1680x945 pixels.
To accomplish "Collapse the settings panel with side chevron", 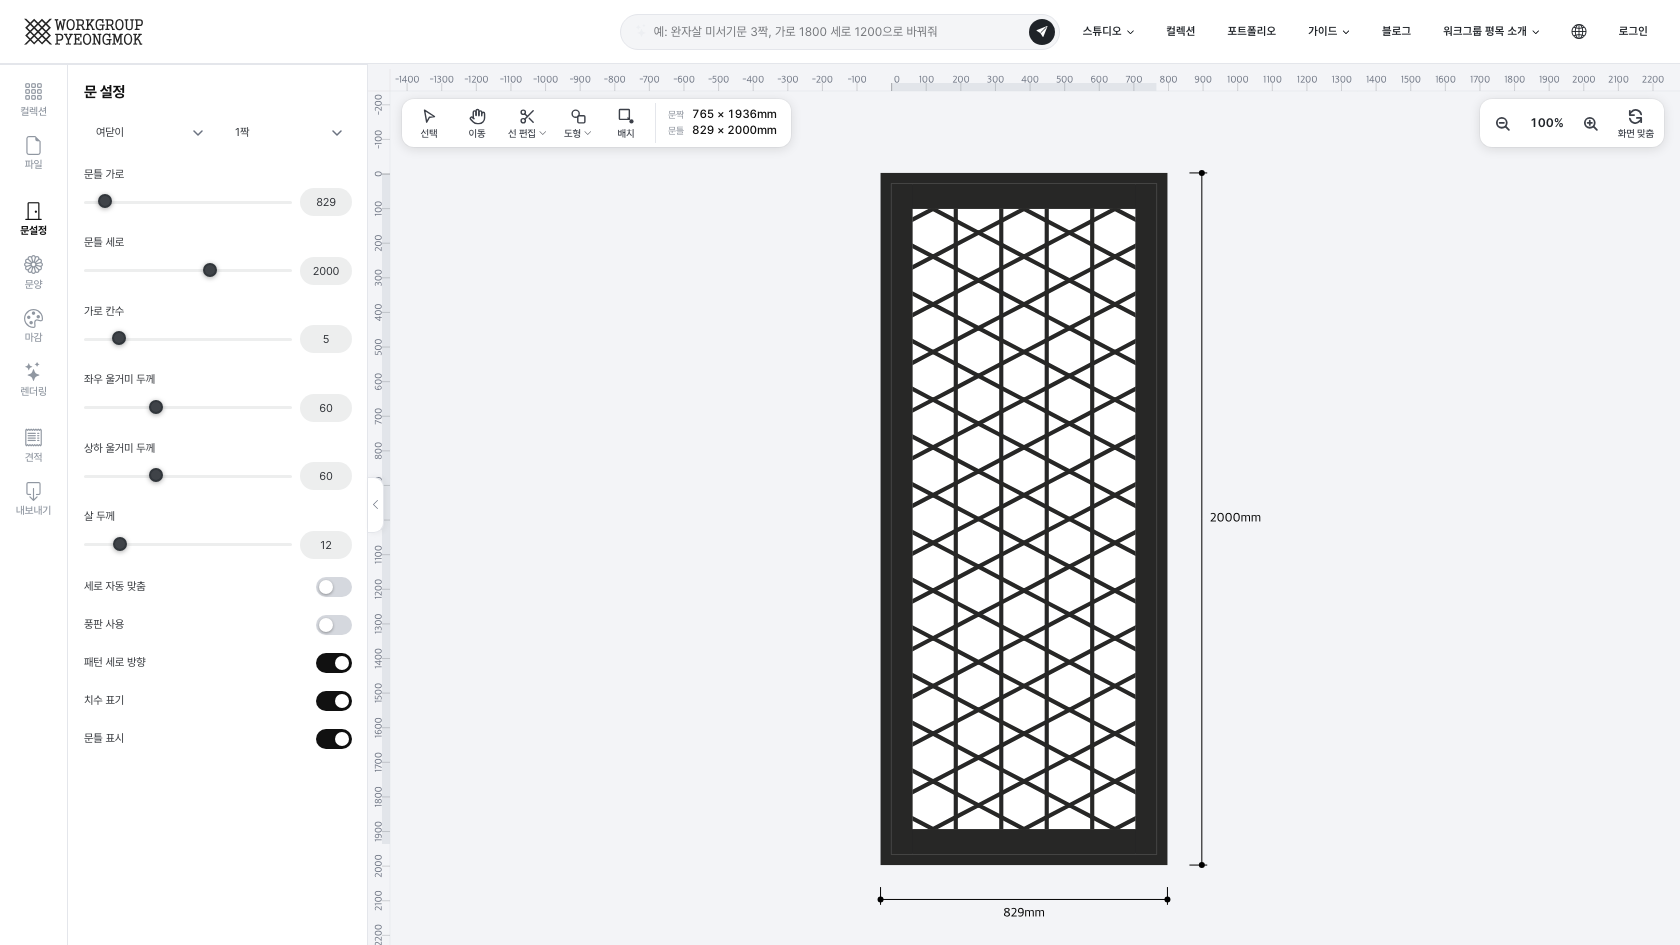I will [x=376, y=505].
